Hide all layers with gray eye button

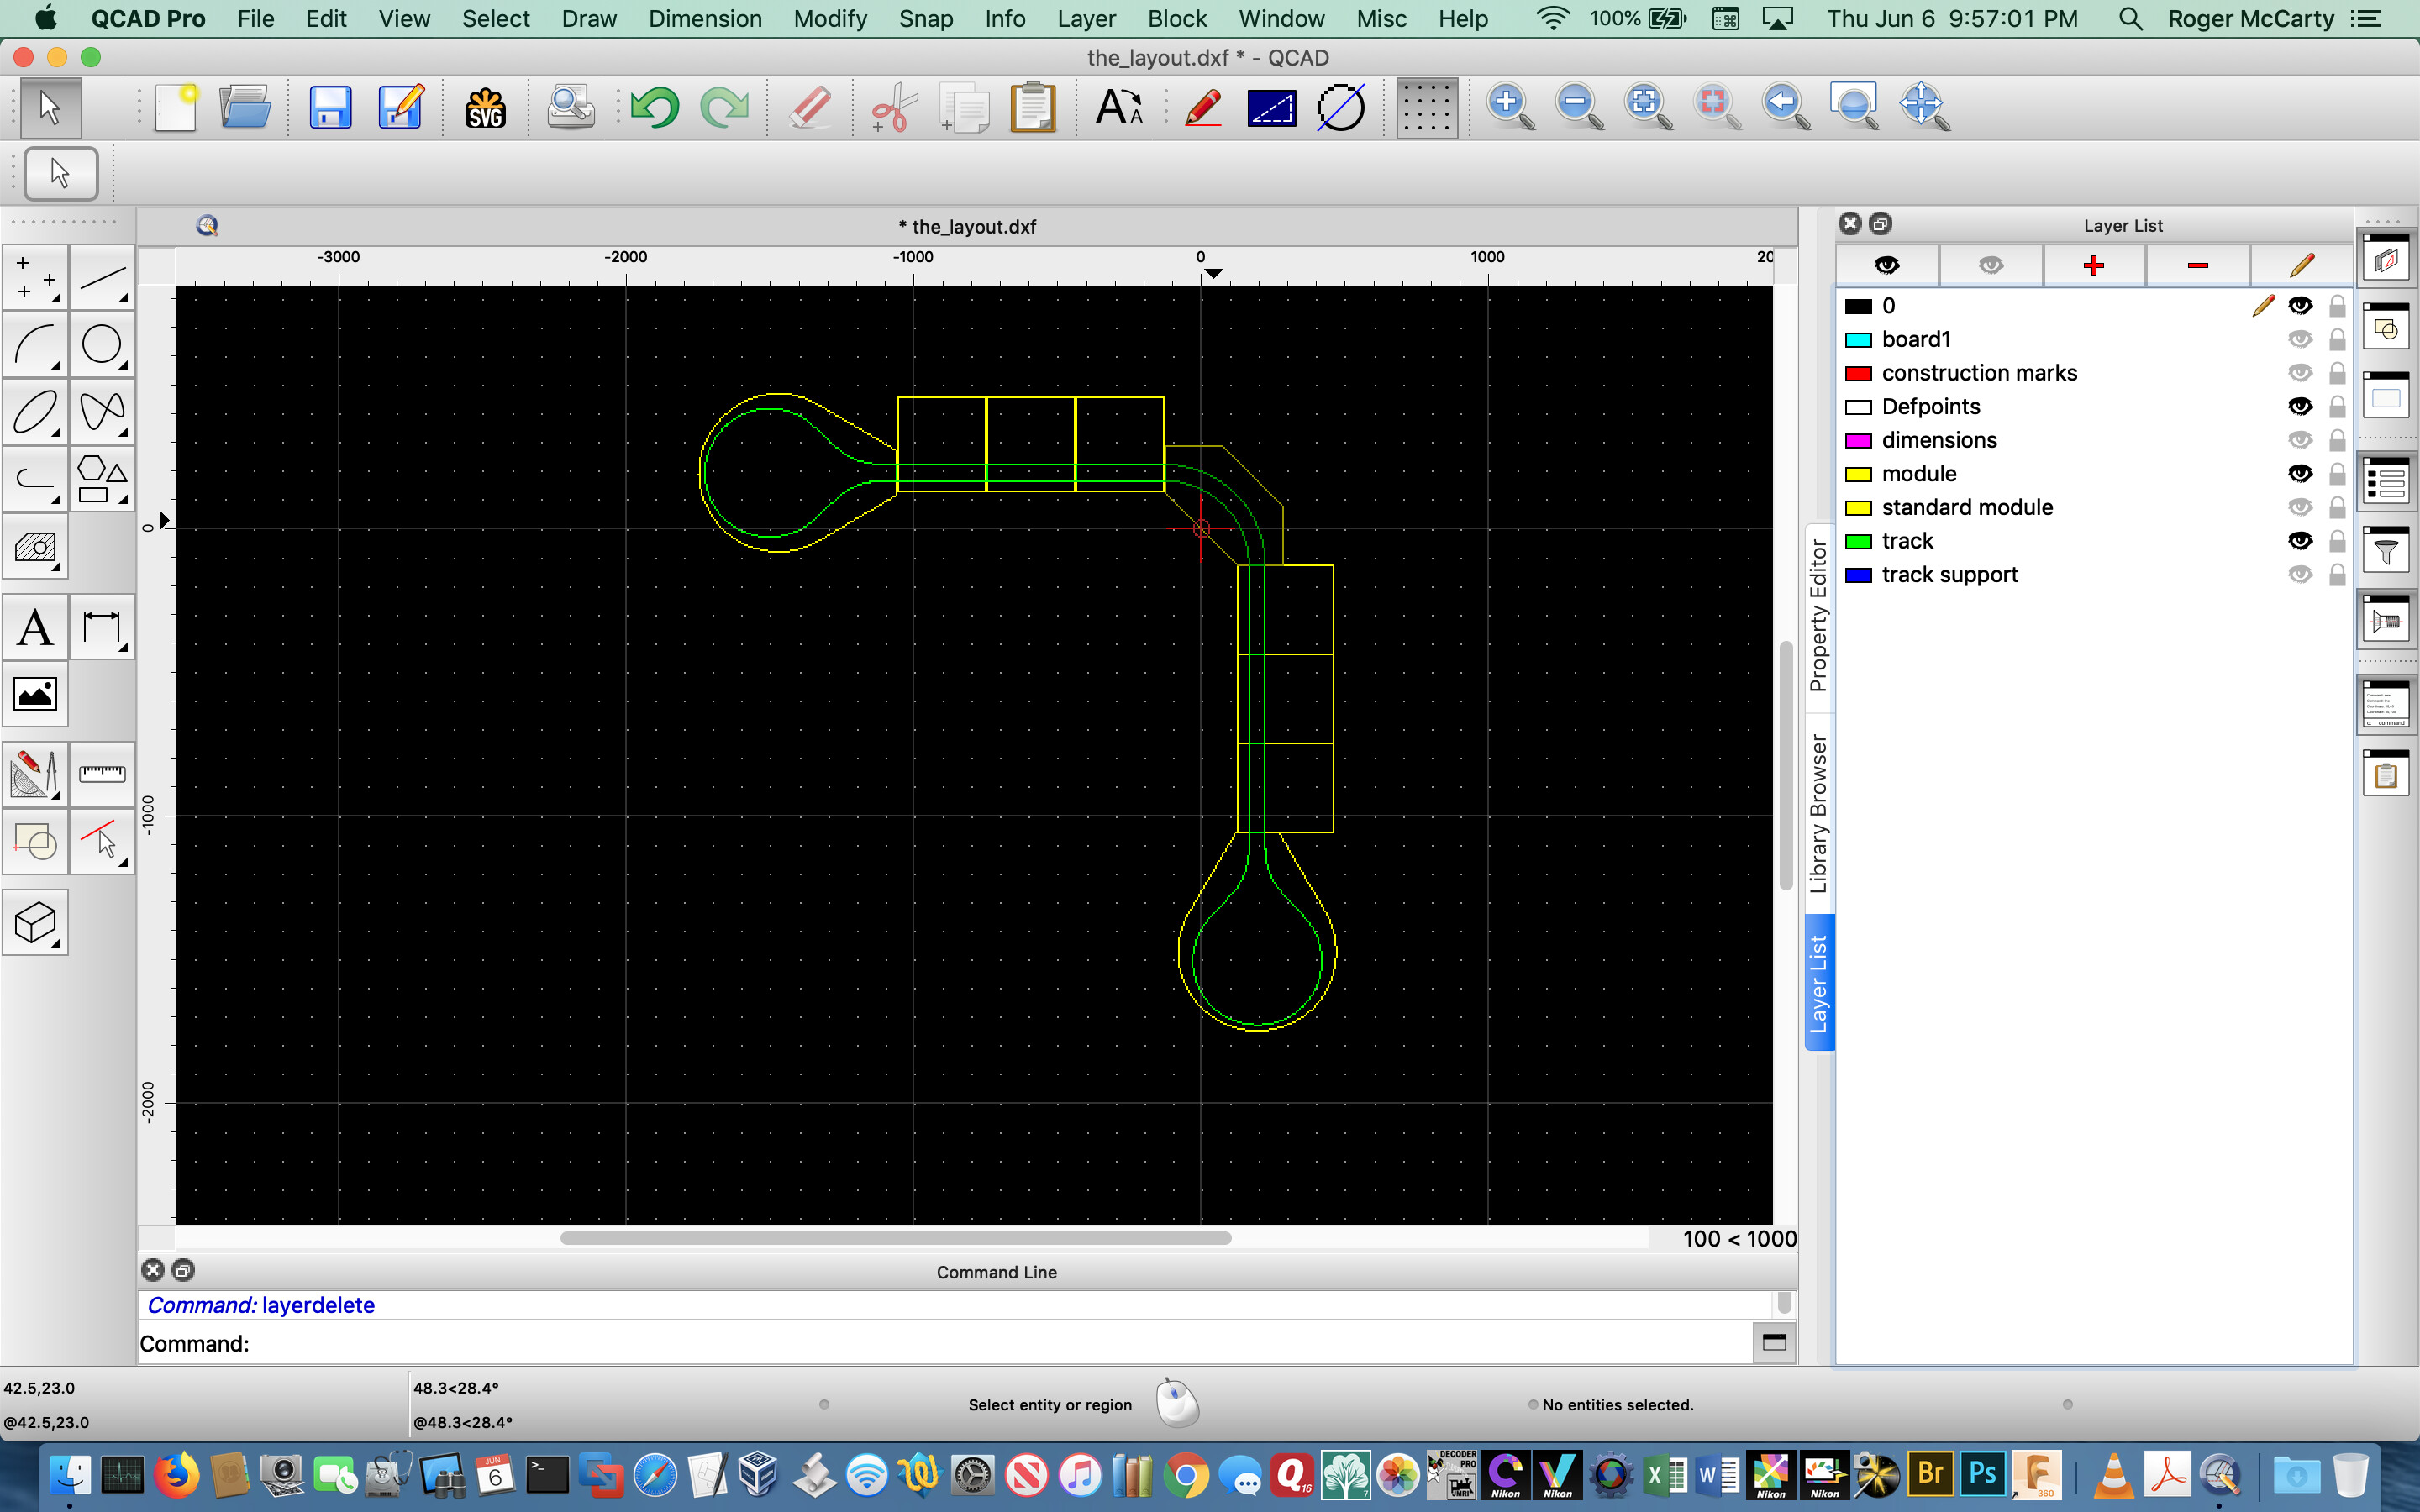pos(1991,265)
